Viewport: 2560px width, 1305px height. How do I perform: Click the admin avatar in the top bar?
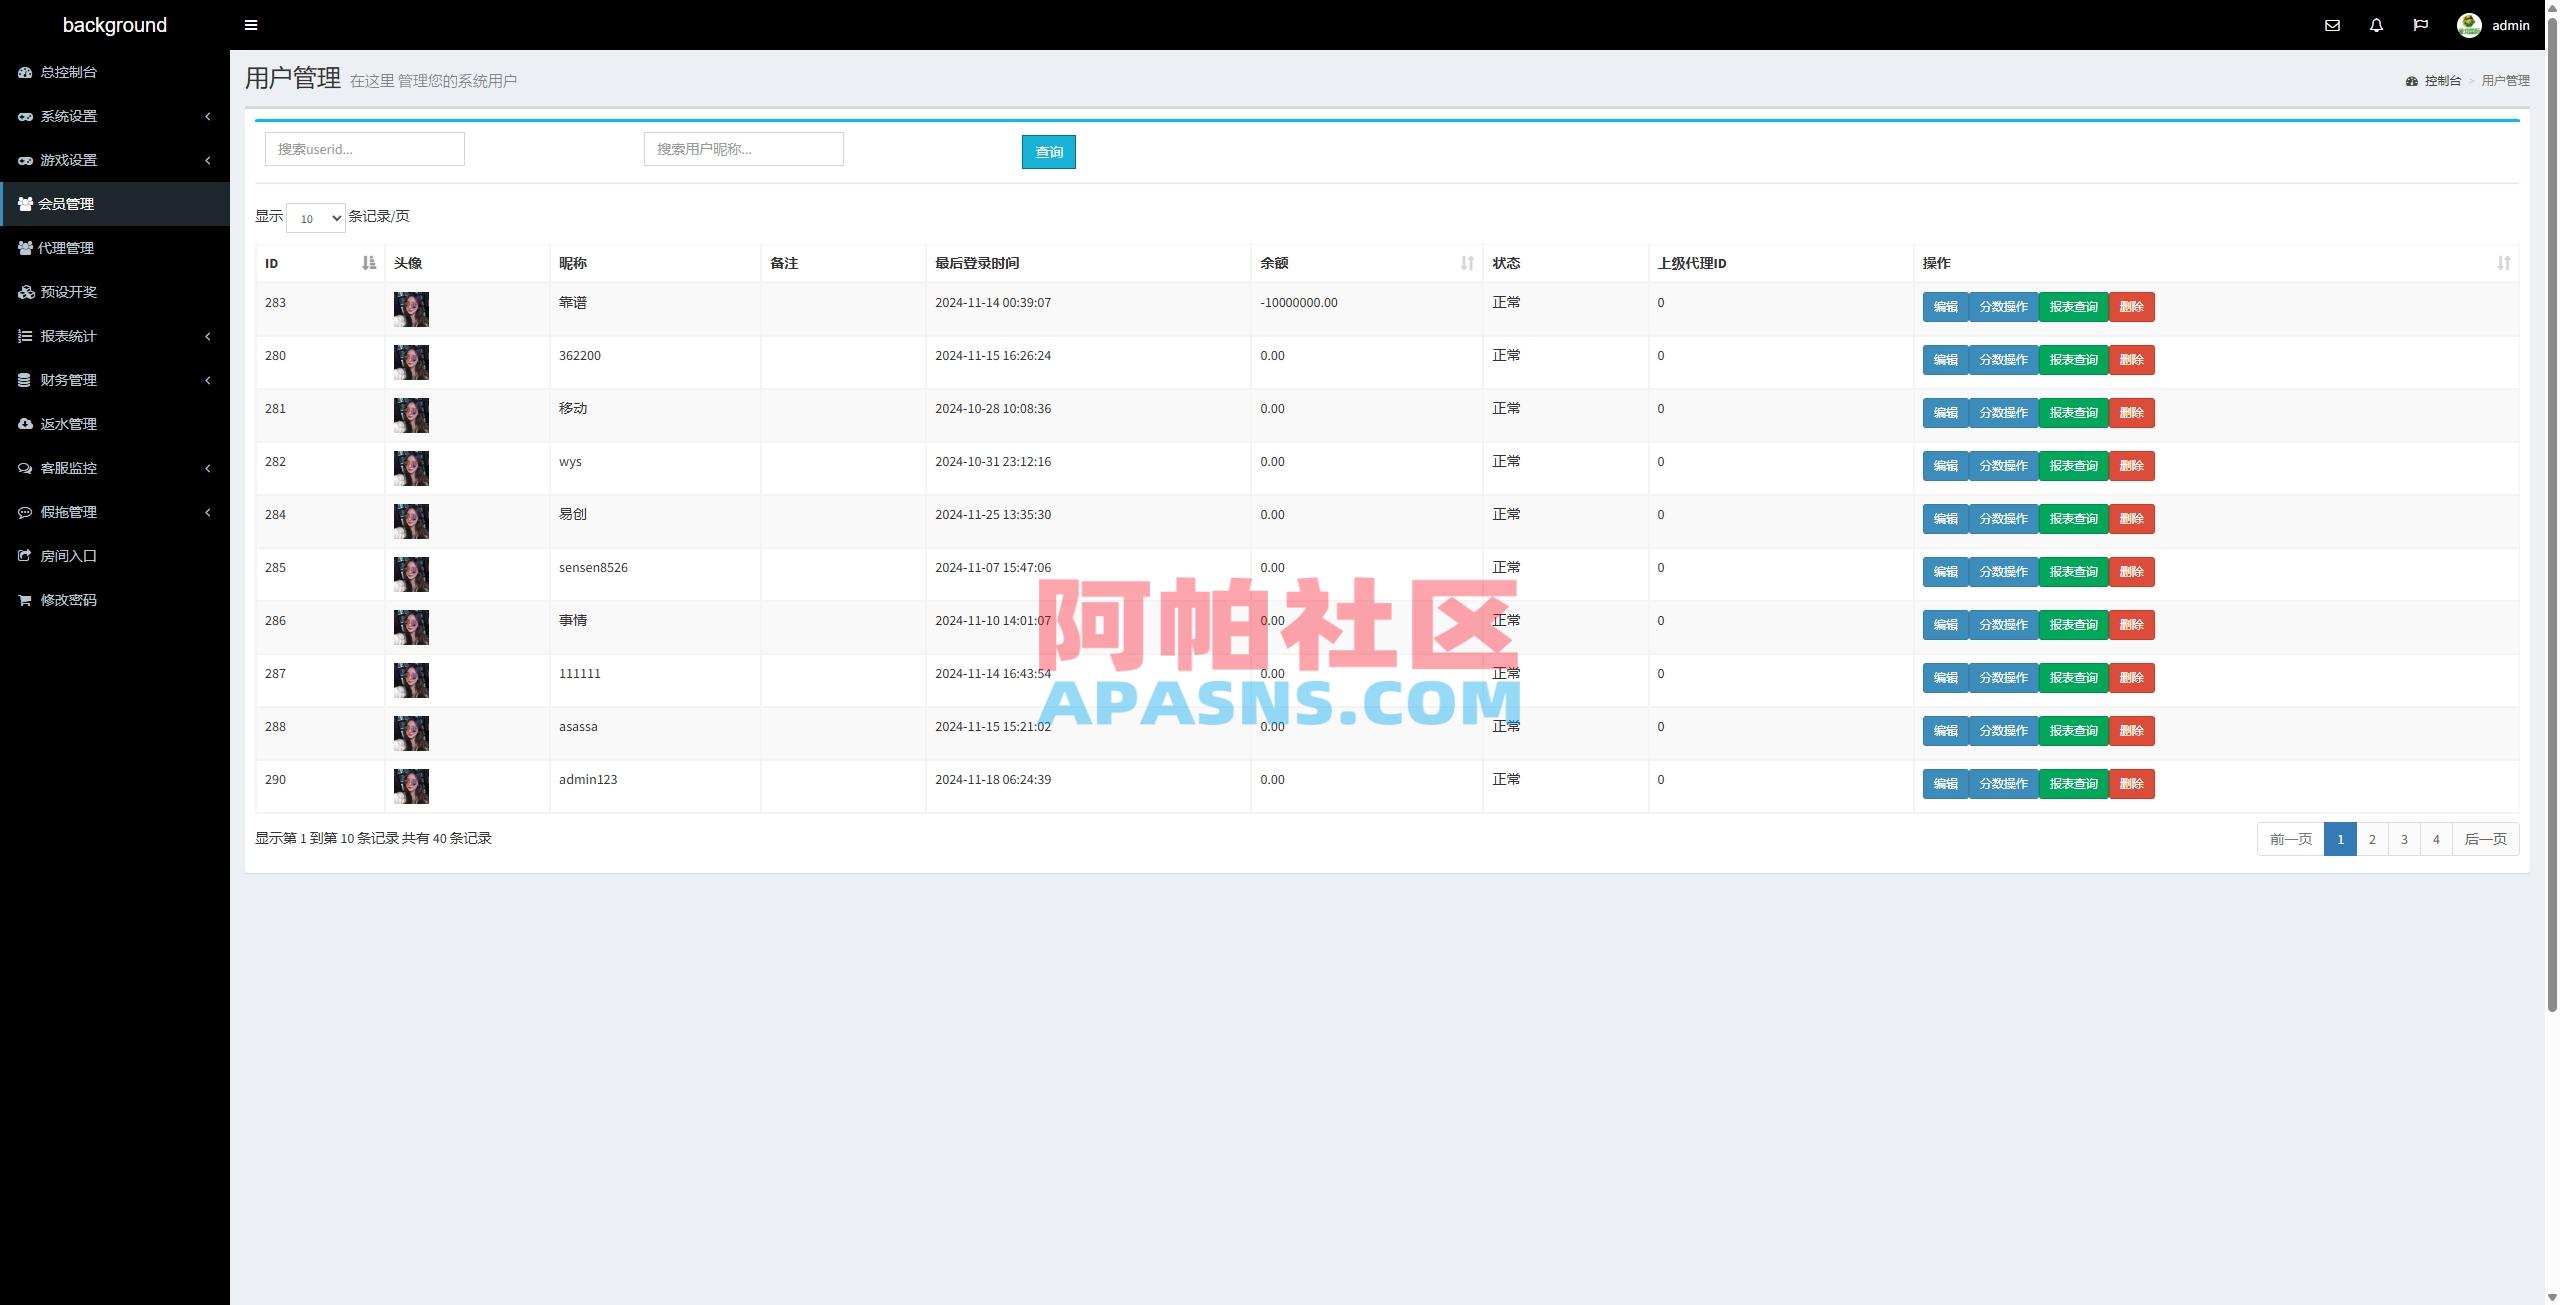[2469, 25]
